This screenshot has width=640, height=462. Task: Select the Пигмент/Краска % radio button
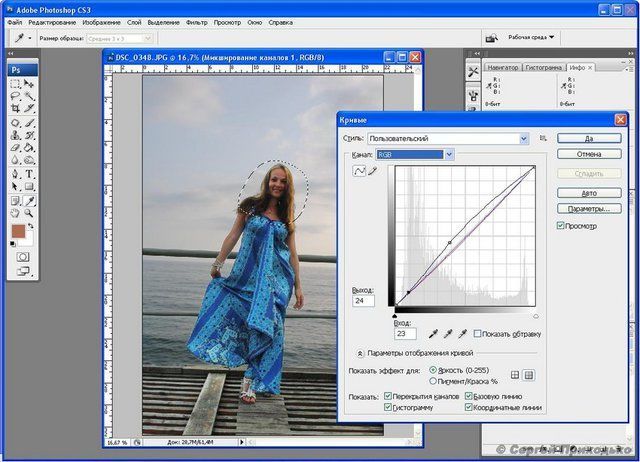pyautogui.click(x=432, y=381)
